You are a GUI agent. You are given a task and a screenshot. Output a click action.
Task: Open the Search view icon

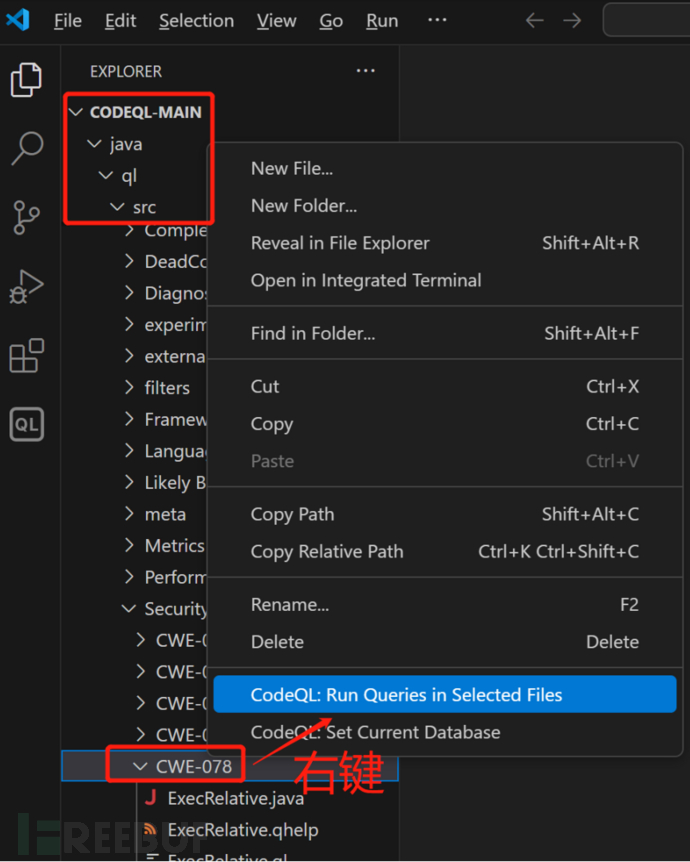point(27,148)
